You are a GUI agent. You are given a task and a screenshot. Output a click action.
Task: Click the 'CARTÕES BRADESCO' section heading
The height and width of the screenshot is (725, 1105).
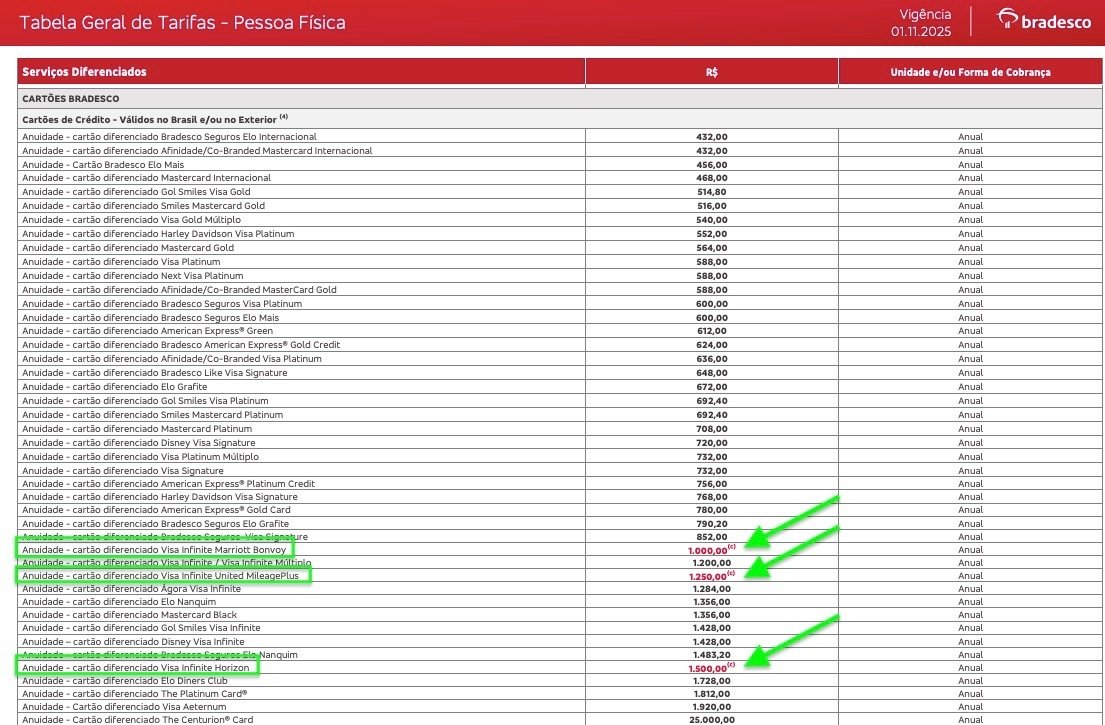(x=71, y=99)
